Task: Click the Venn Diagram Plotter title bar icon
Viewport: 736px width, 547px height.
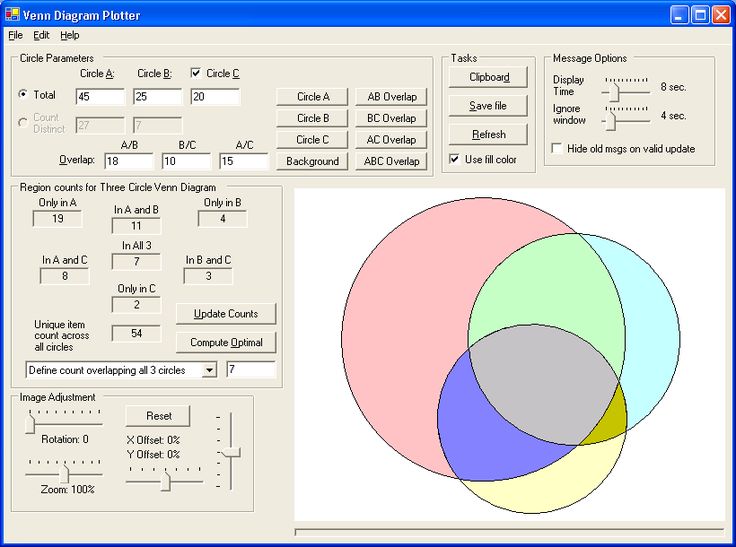Action: tap(12, 15)
